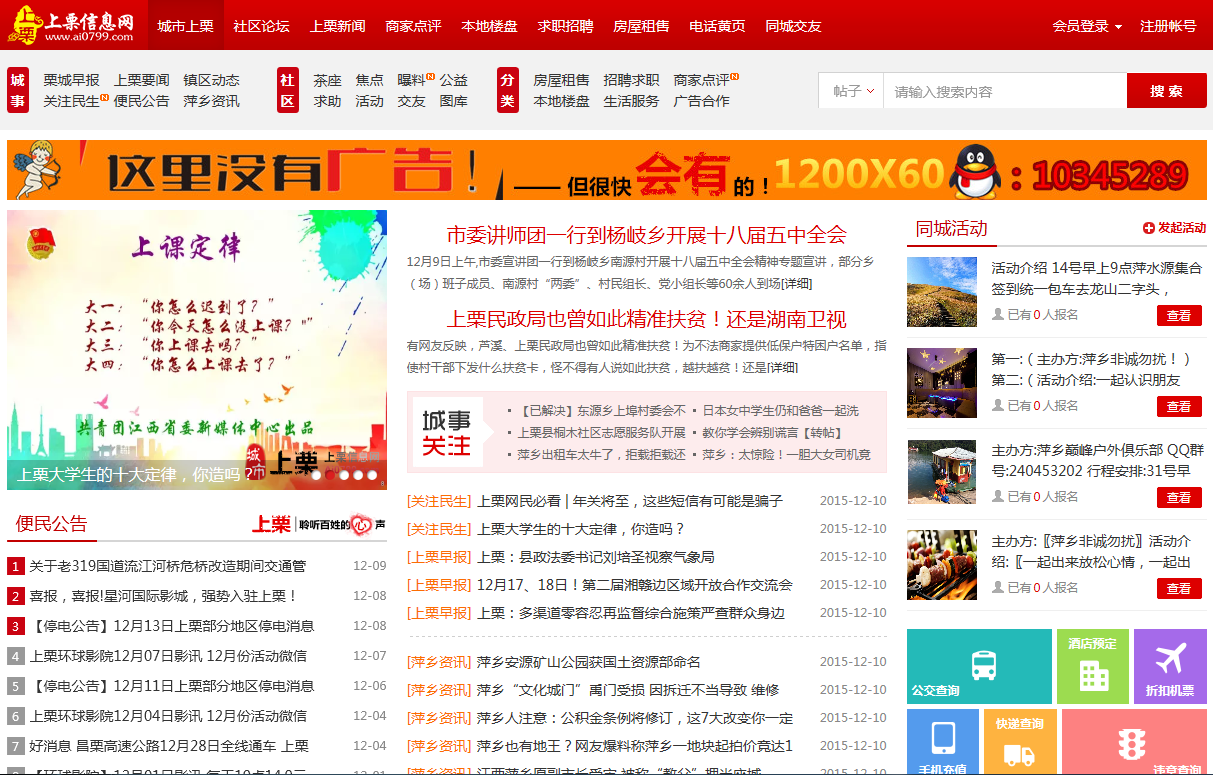This screenshot has height=775, width=1213.
Task: Open the 公交查询 bus tile
Action: point(979,666)
